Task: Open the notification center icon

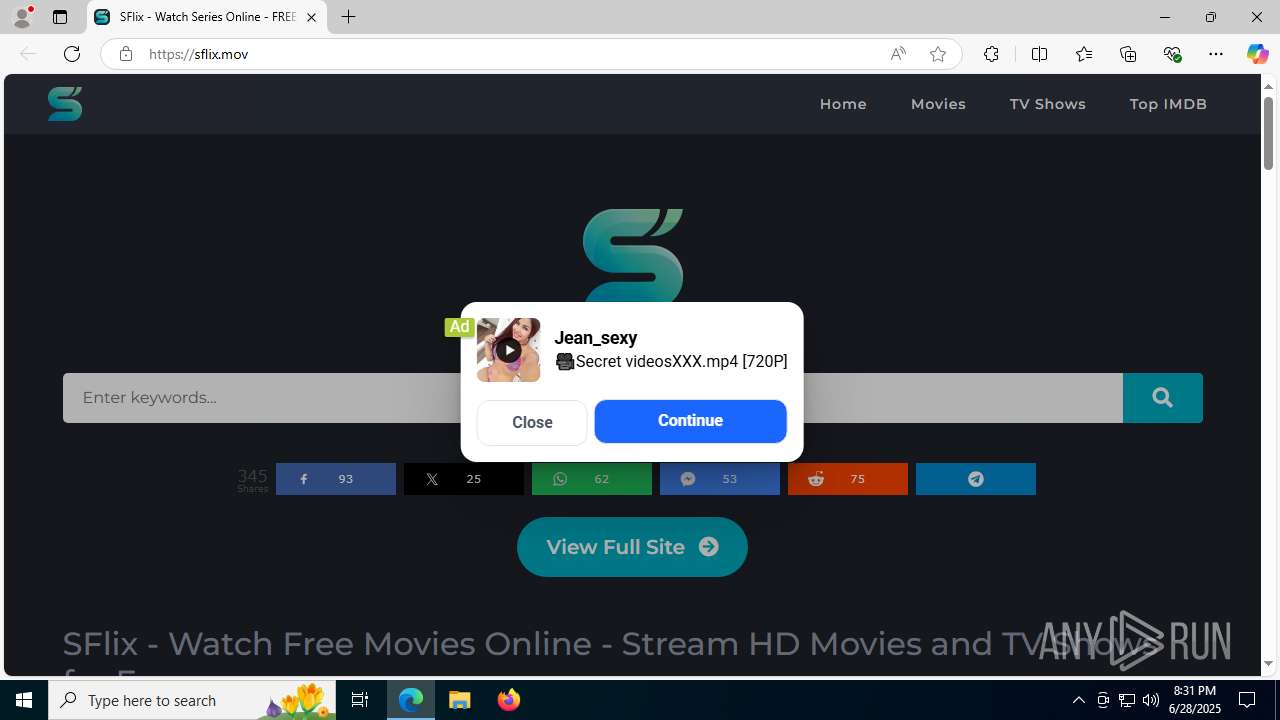Action: coord(1247,700)
